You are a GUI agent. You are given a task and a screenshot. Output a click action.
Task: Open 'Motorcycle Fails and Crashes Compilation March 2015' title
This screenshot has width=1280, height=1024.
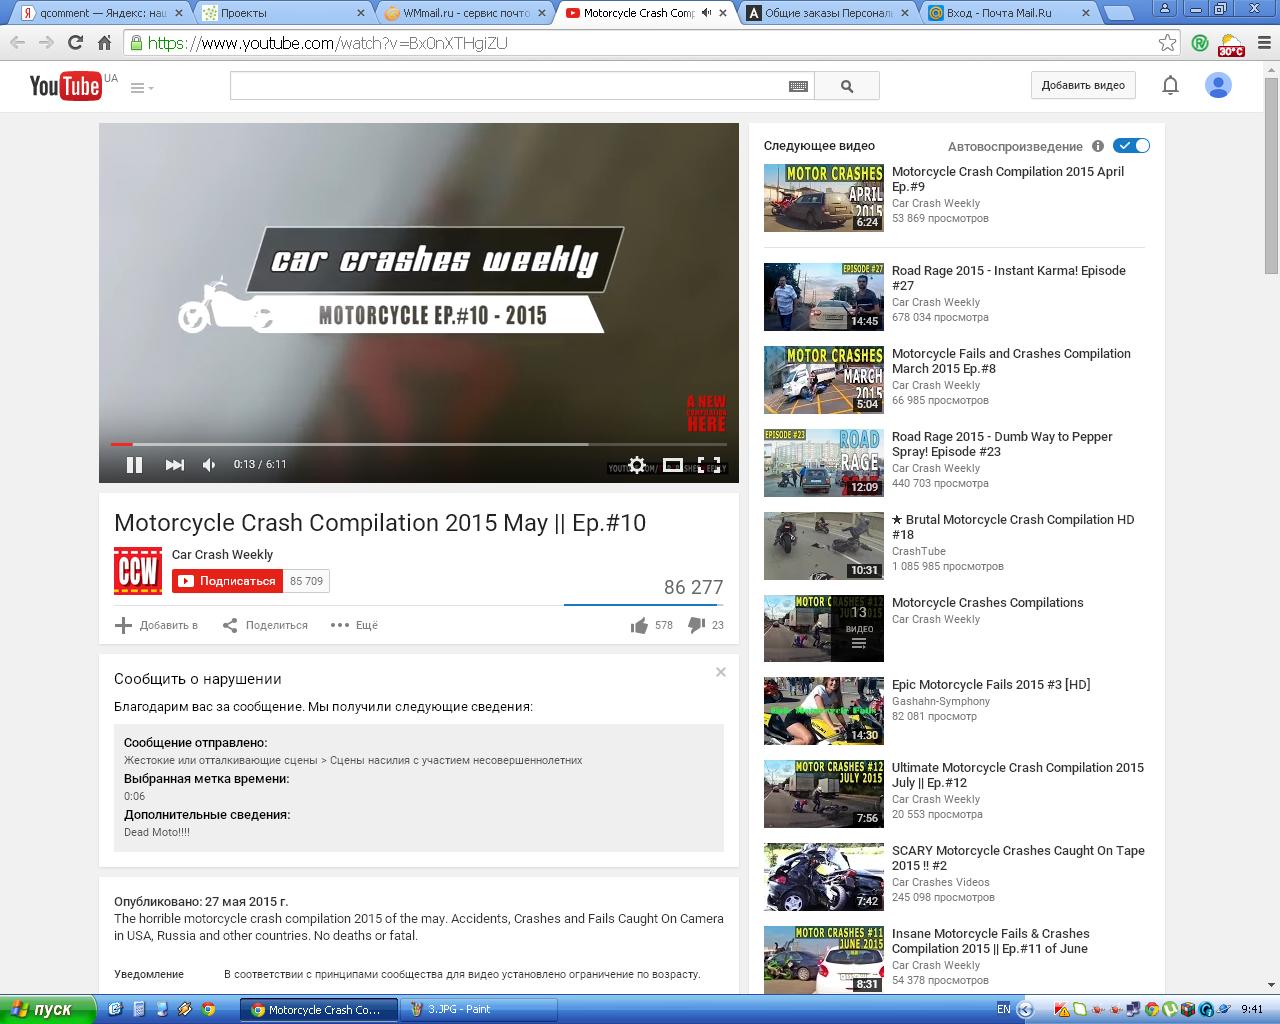pyautogui.click(x=1011, y=361)
